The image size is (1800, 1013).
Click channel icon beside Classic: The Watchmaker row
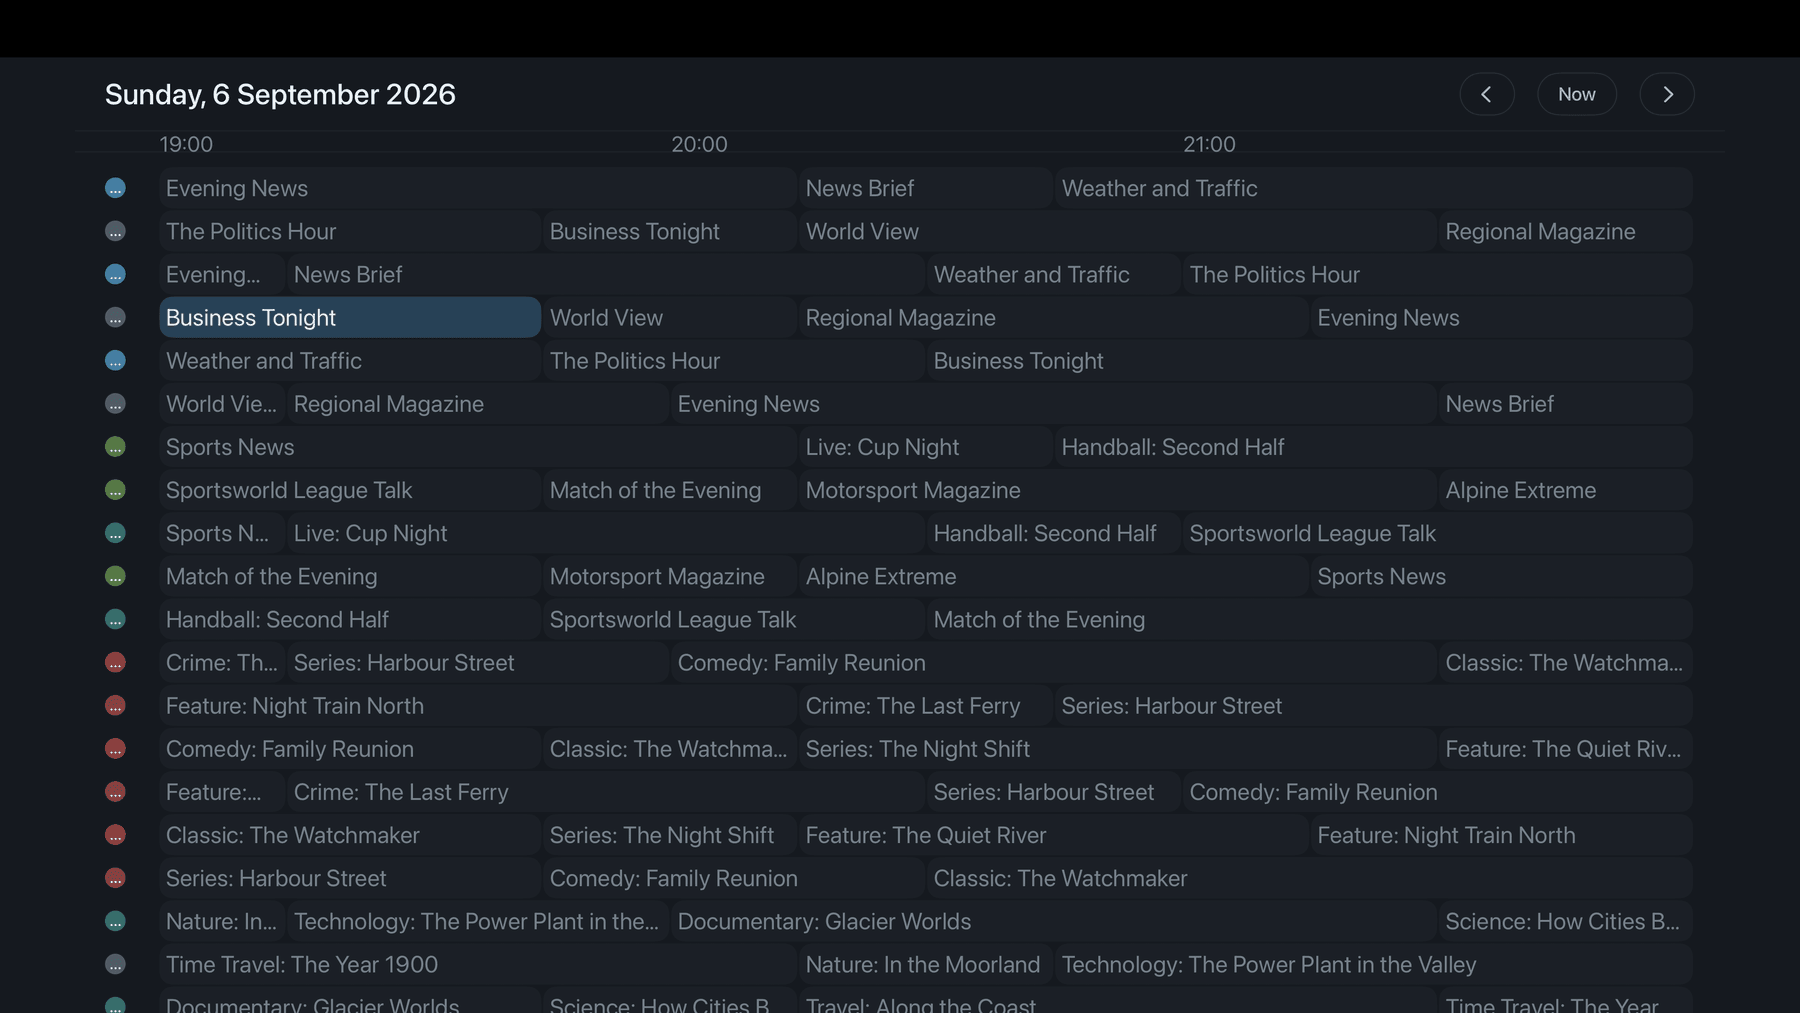pos(115,835)
